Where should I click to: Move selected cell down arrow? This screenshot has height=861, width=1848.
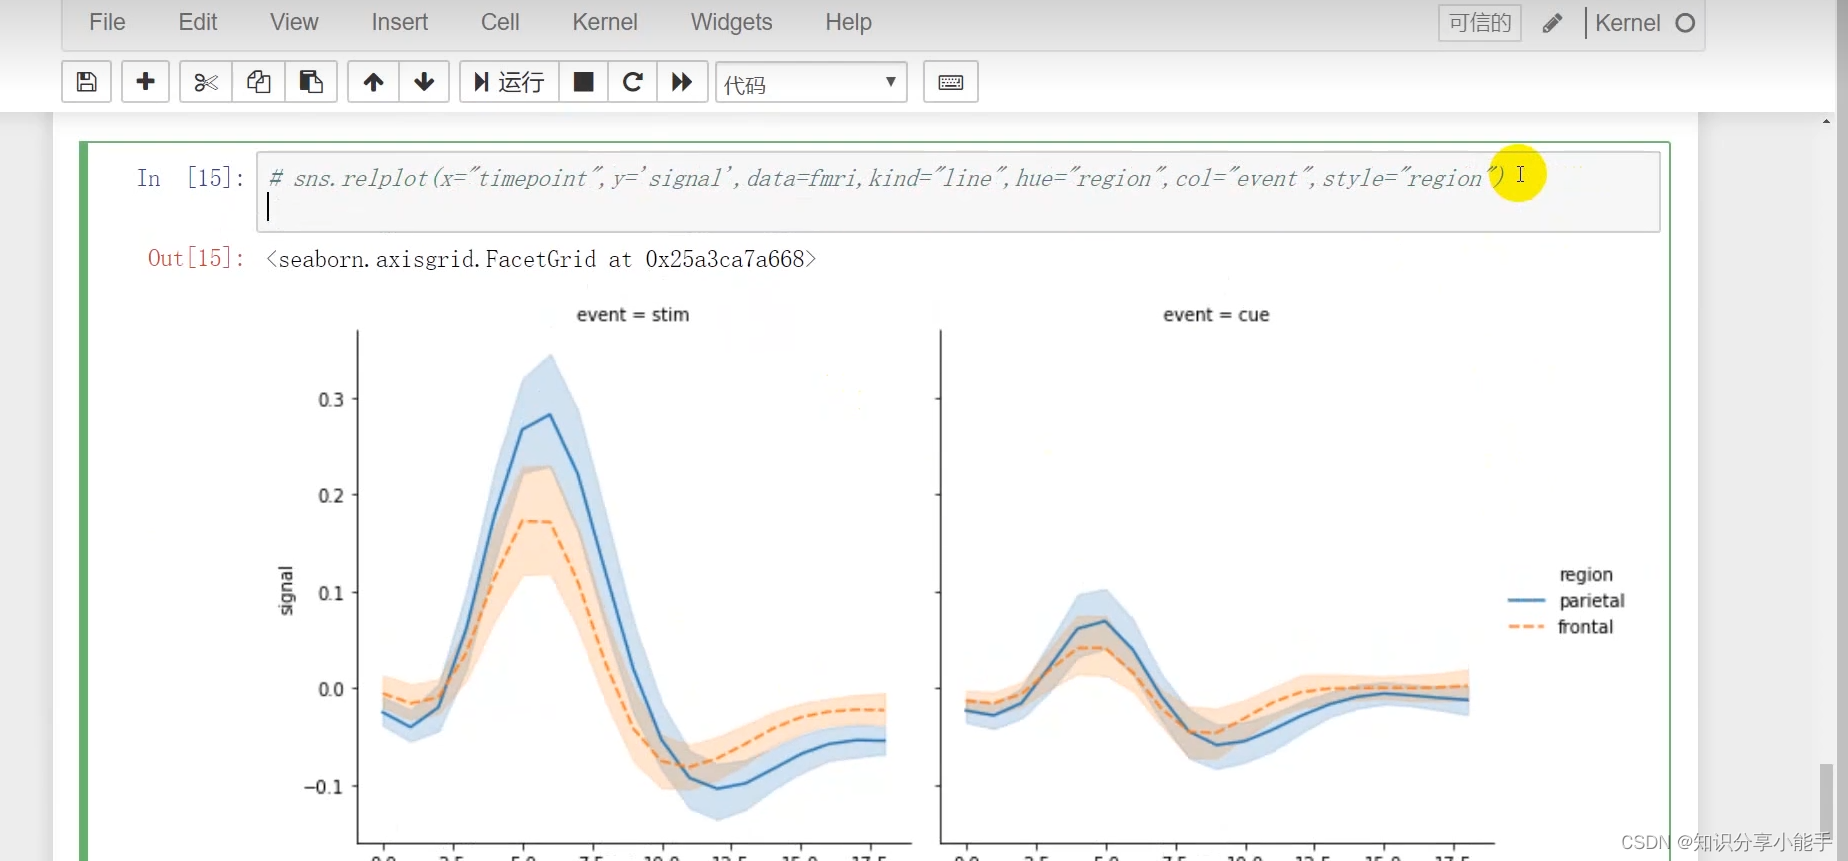(x=424, y=82)
